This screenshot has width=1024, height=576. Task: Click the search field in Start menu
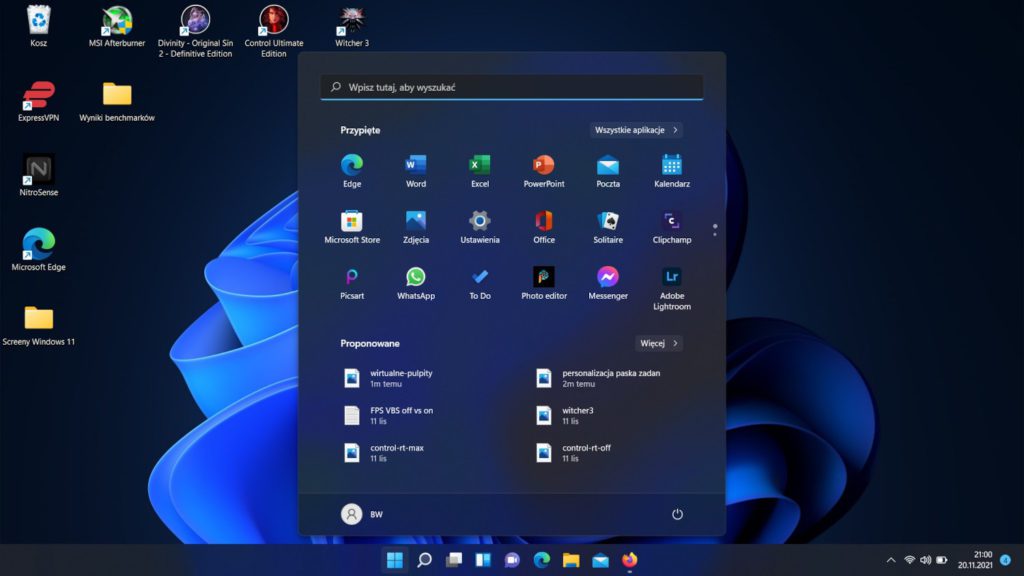click(x=512, y=87)
